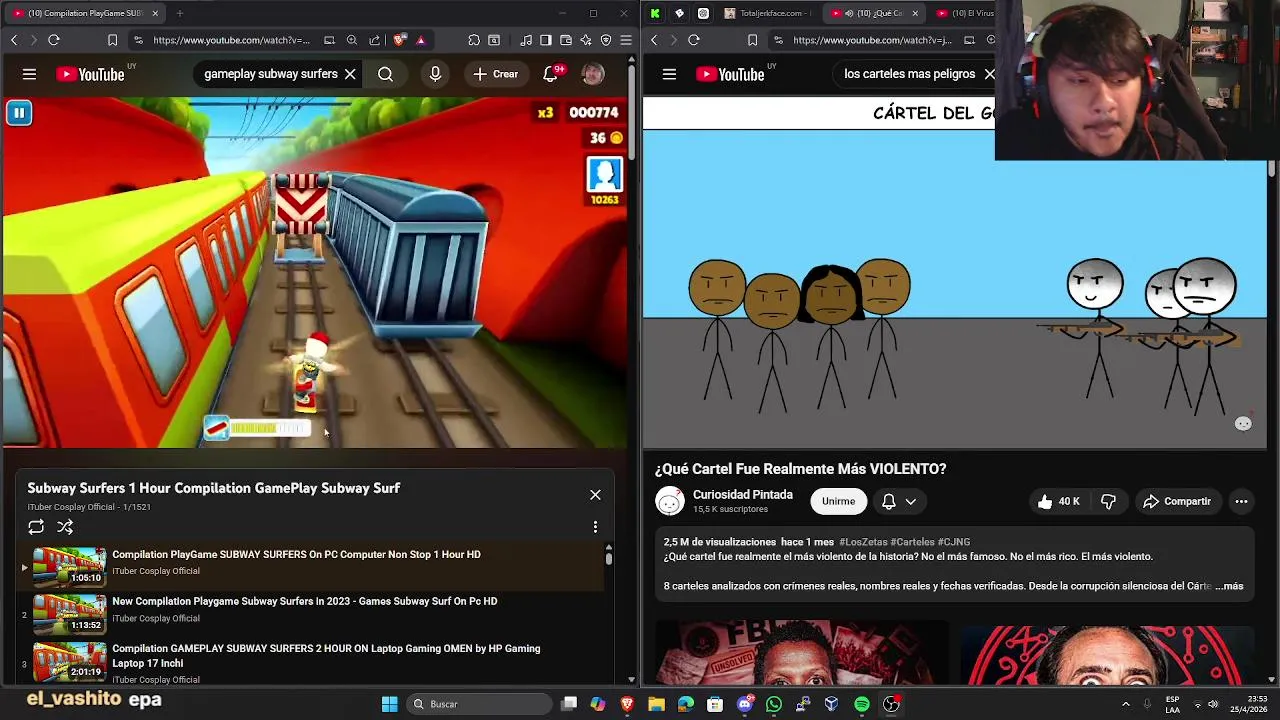Toggle loop playlist option

pyautogui.click(x=36, y=527)
